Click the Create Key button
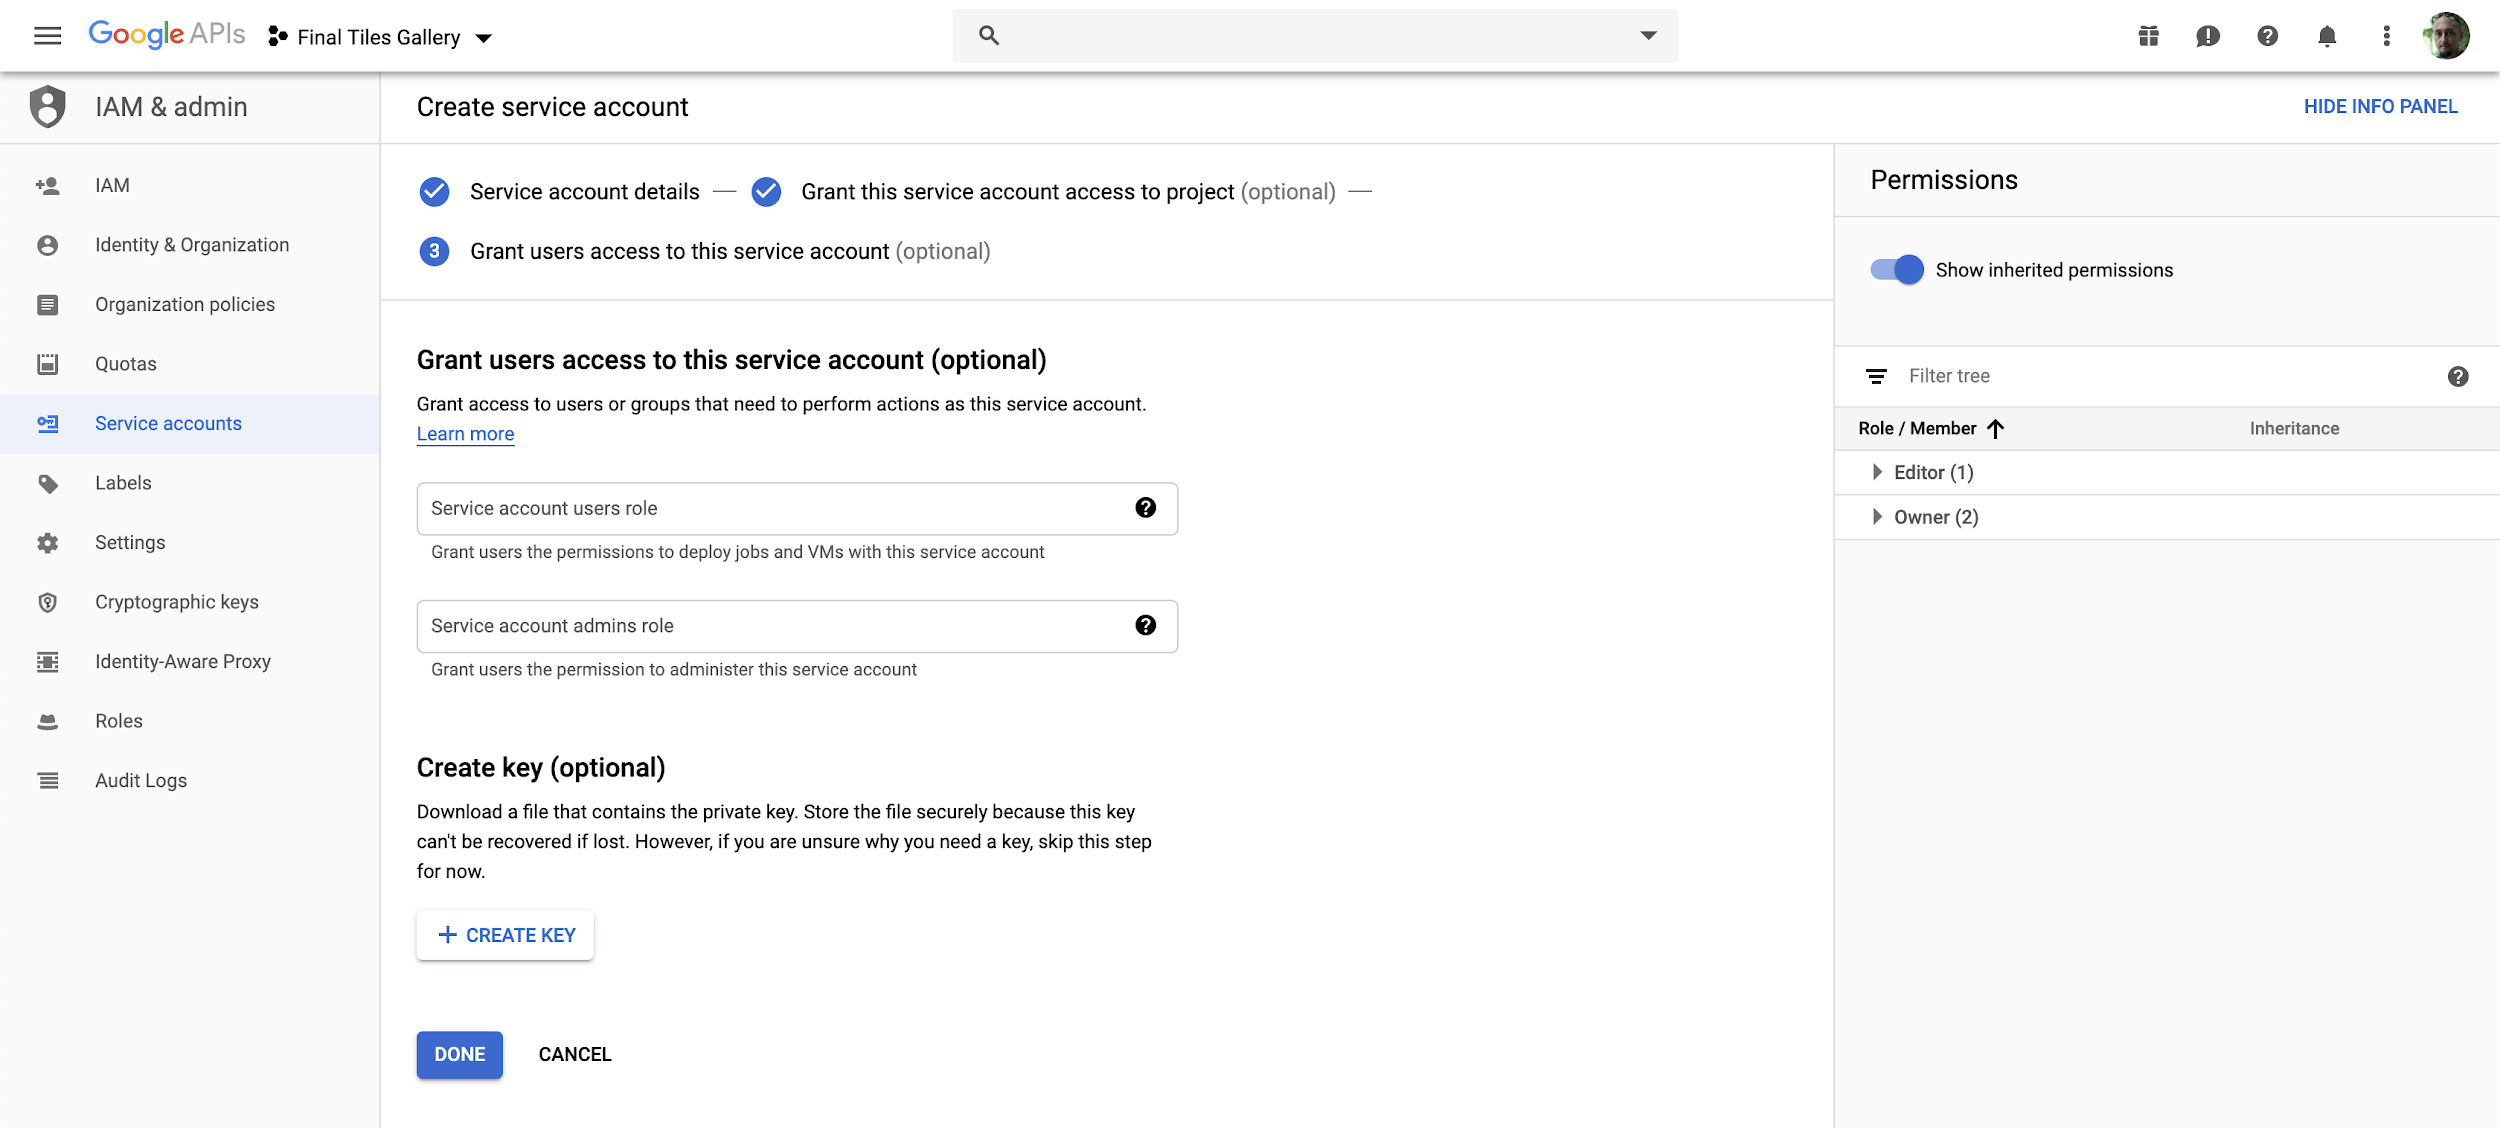Image resolution: width=2500 pixels, height=1128 pixels. pyautogui.click(x=505, y=935)
